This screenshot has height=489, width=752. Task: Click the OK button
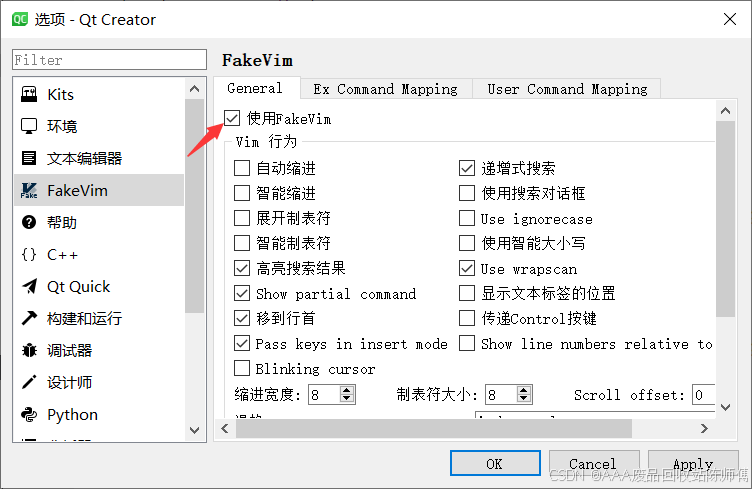pos(495,464)
